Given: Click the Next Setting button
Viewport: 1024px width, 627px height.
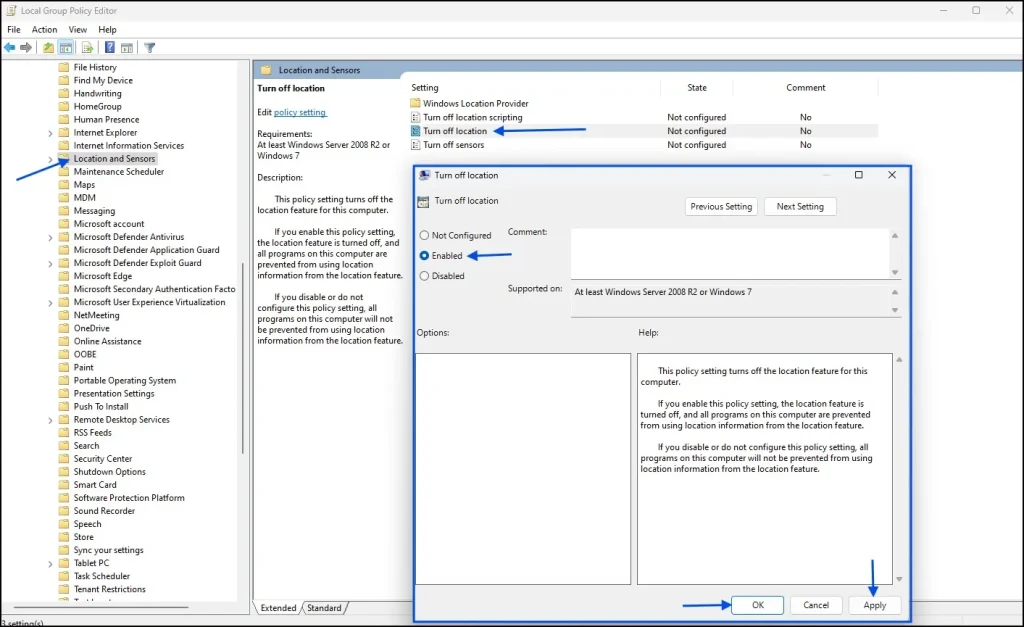Looking at the screenshot, I should pyautogui.click(x=800, y=206).
